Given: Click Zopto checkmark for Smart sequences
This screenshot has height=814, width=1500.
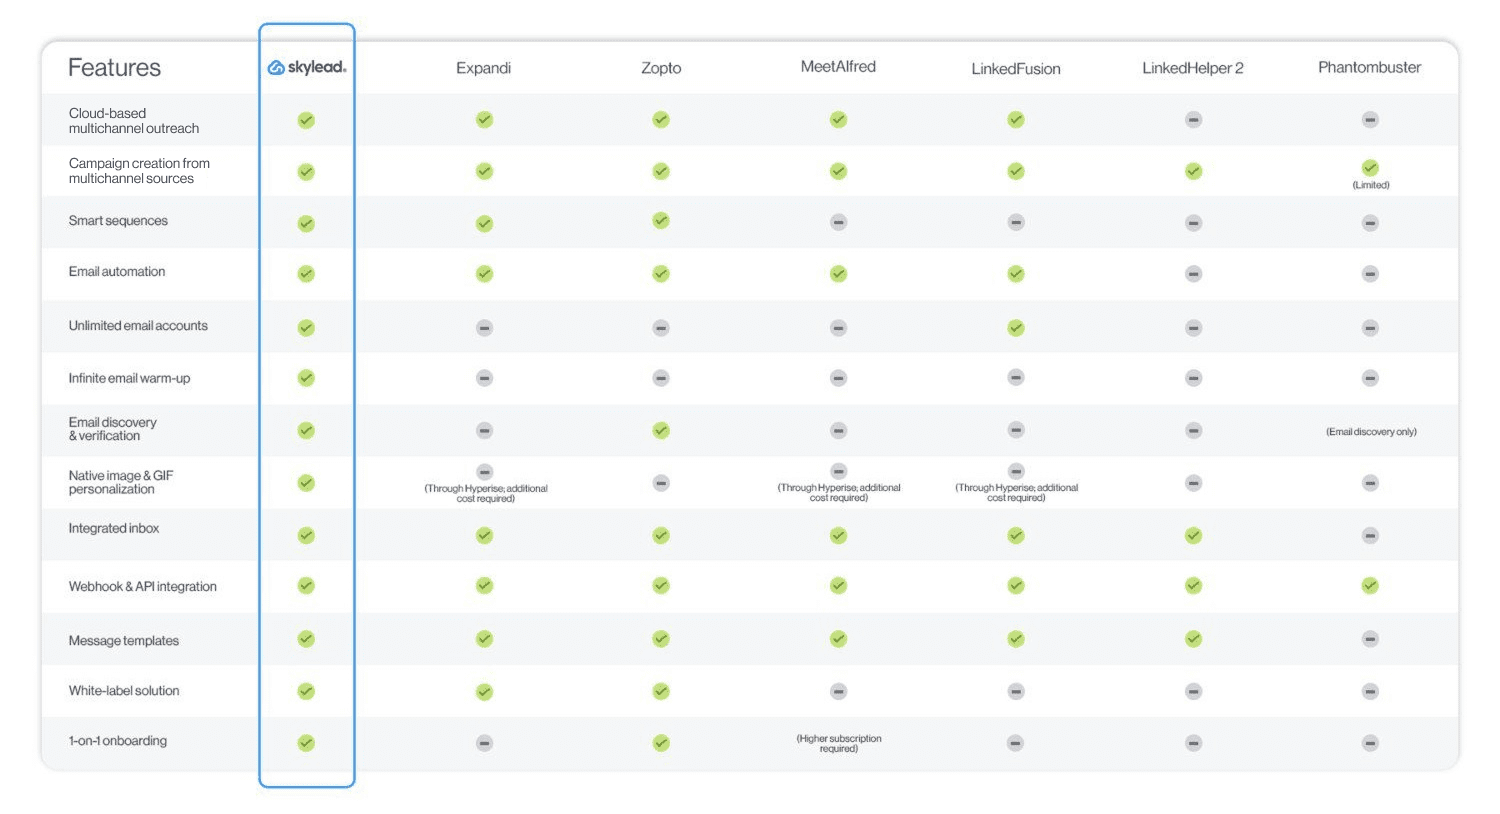Looking at the screenshot, I should point(661,220).
